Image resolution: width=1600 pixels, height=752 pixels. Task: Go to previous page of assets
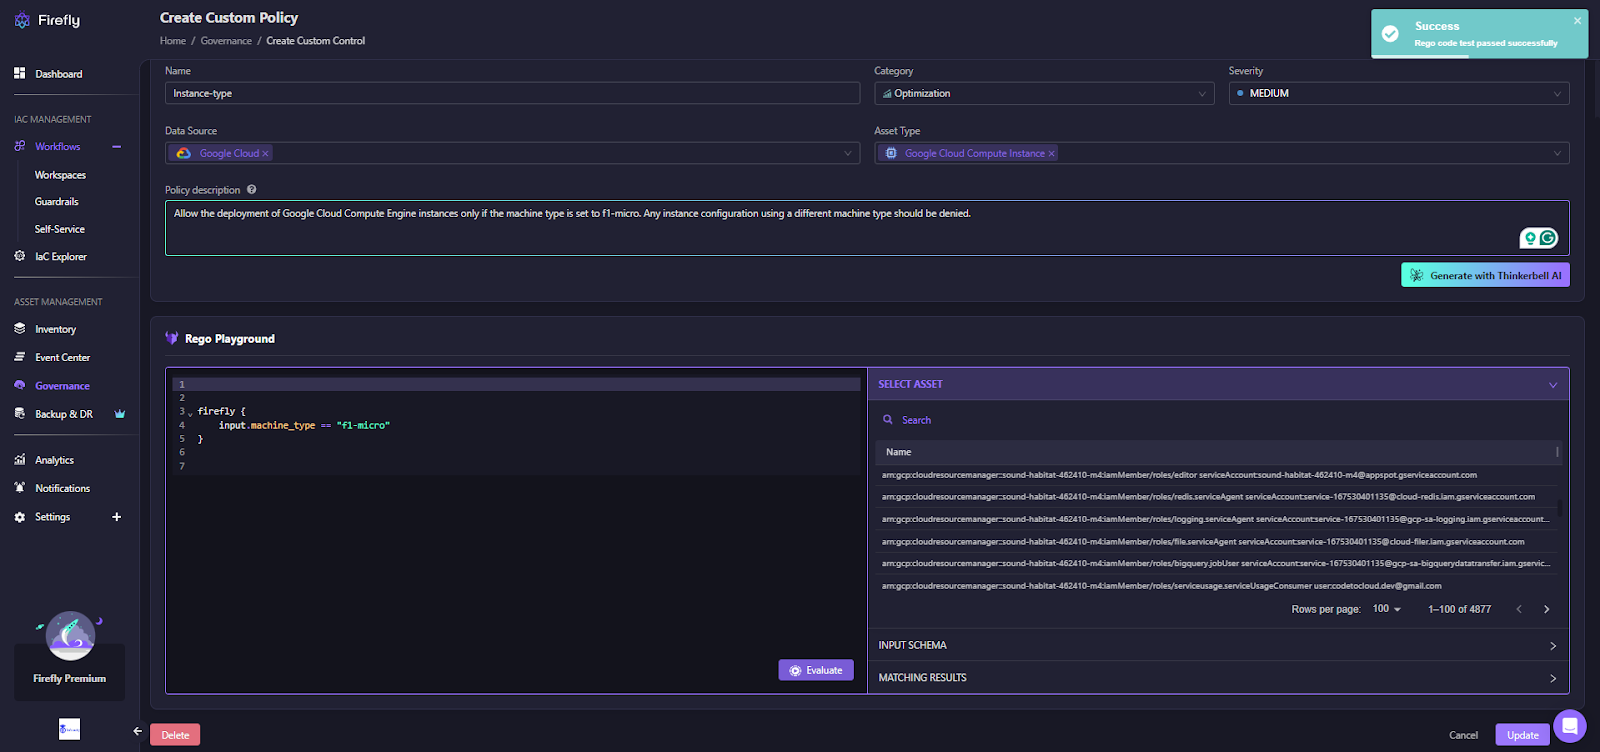point(1519,609)
